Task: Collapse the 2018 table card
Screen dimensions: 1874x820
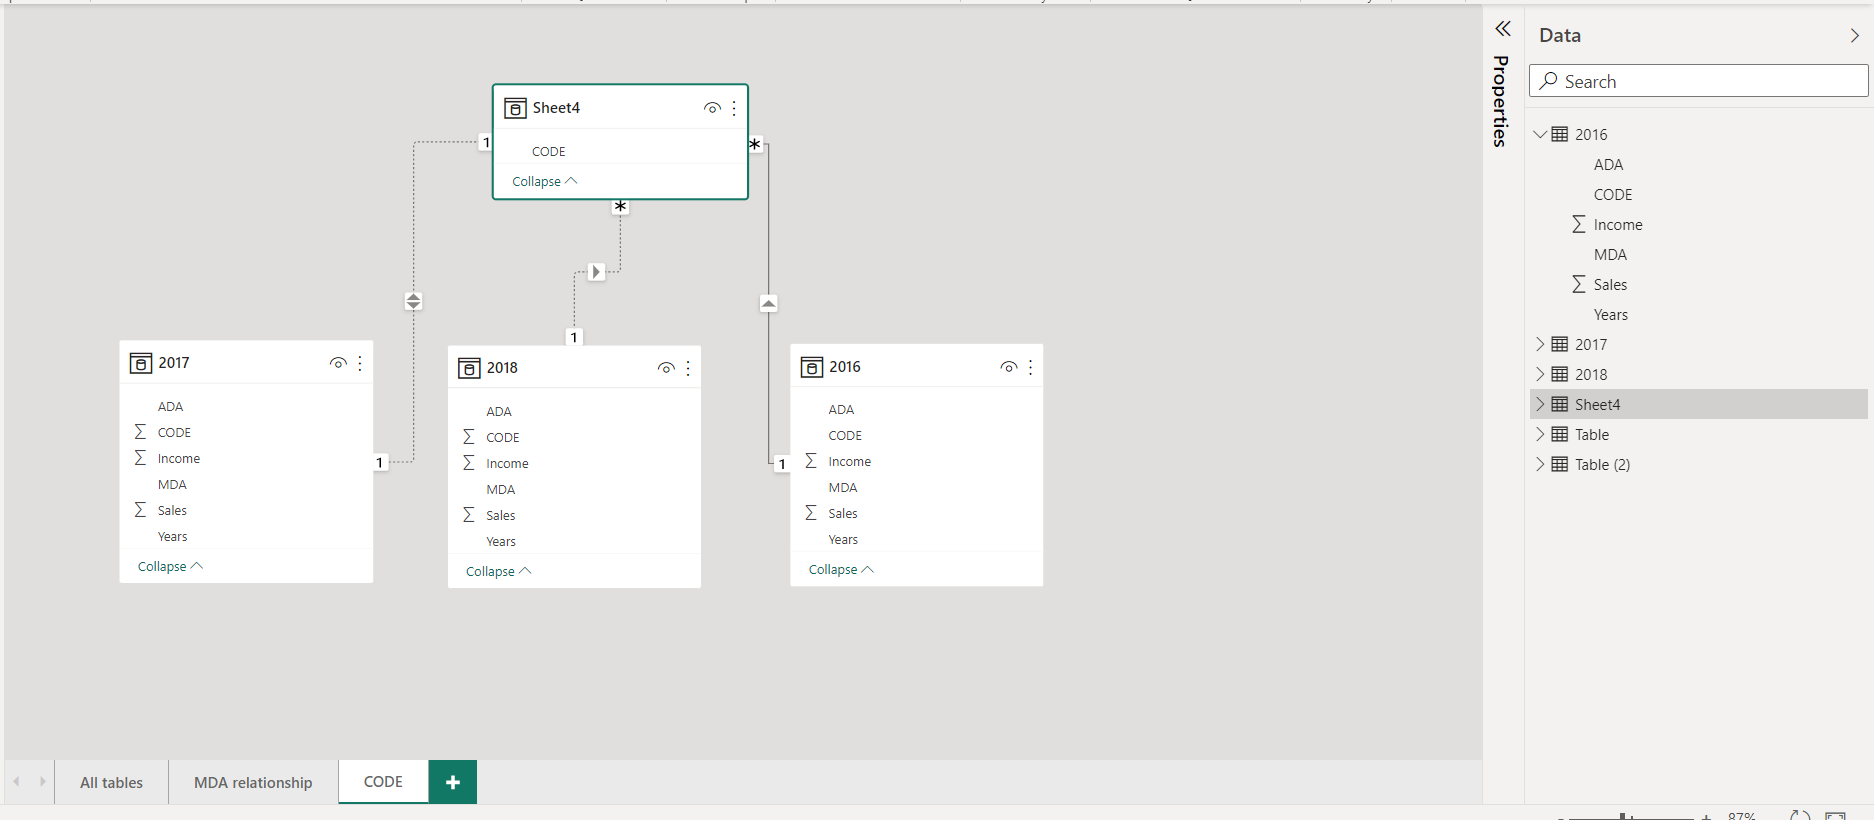Action: pyautogui.click(x=498, y=571)
